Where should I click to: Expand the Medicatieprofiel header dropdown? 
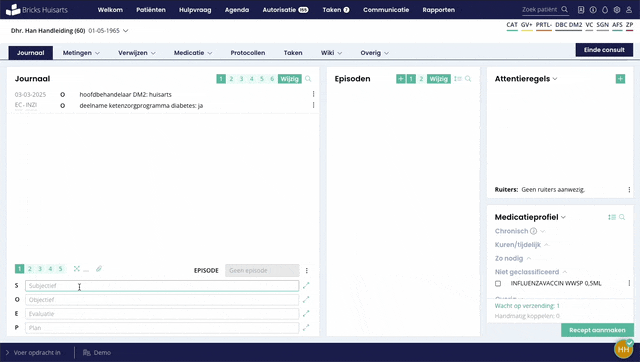click(x=563, y=217)
